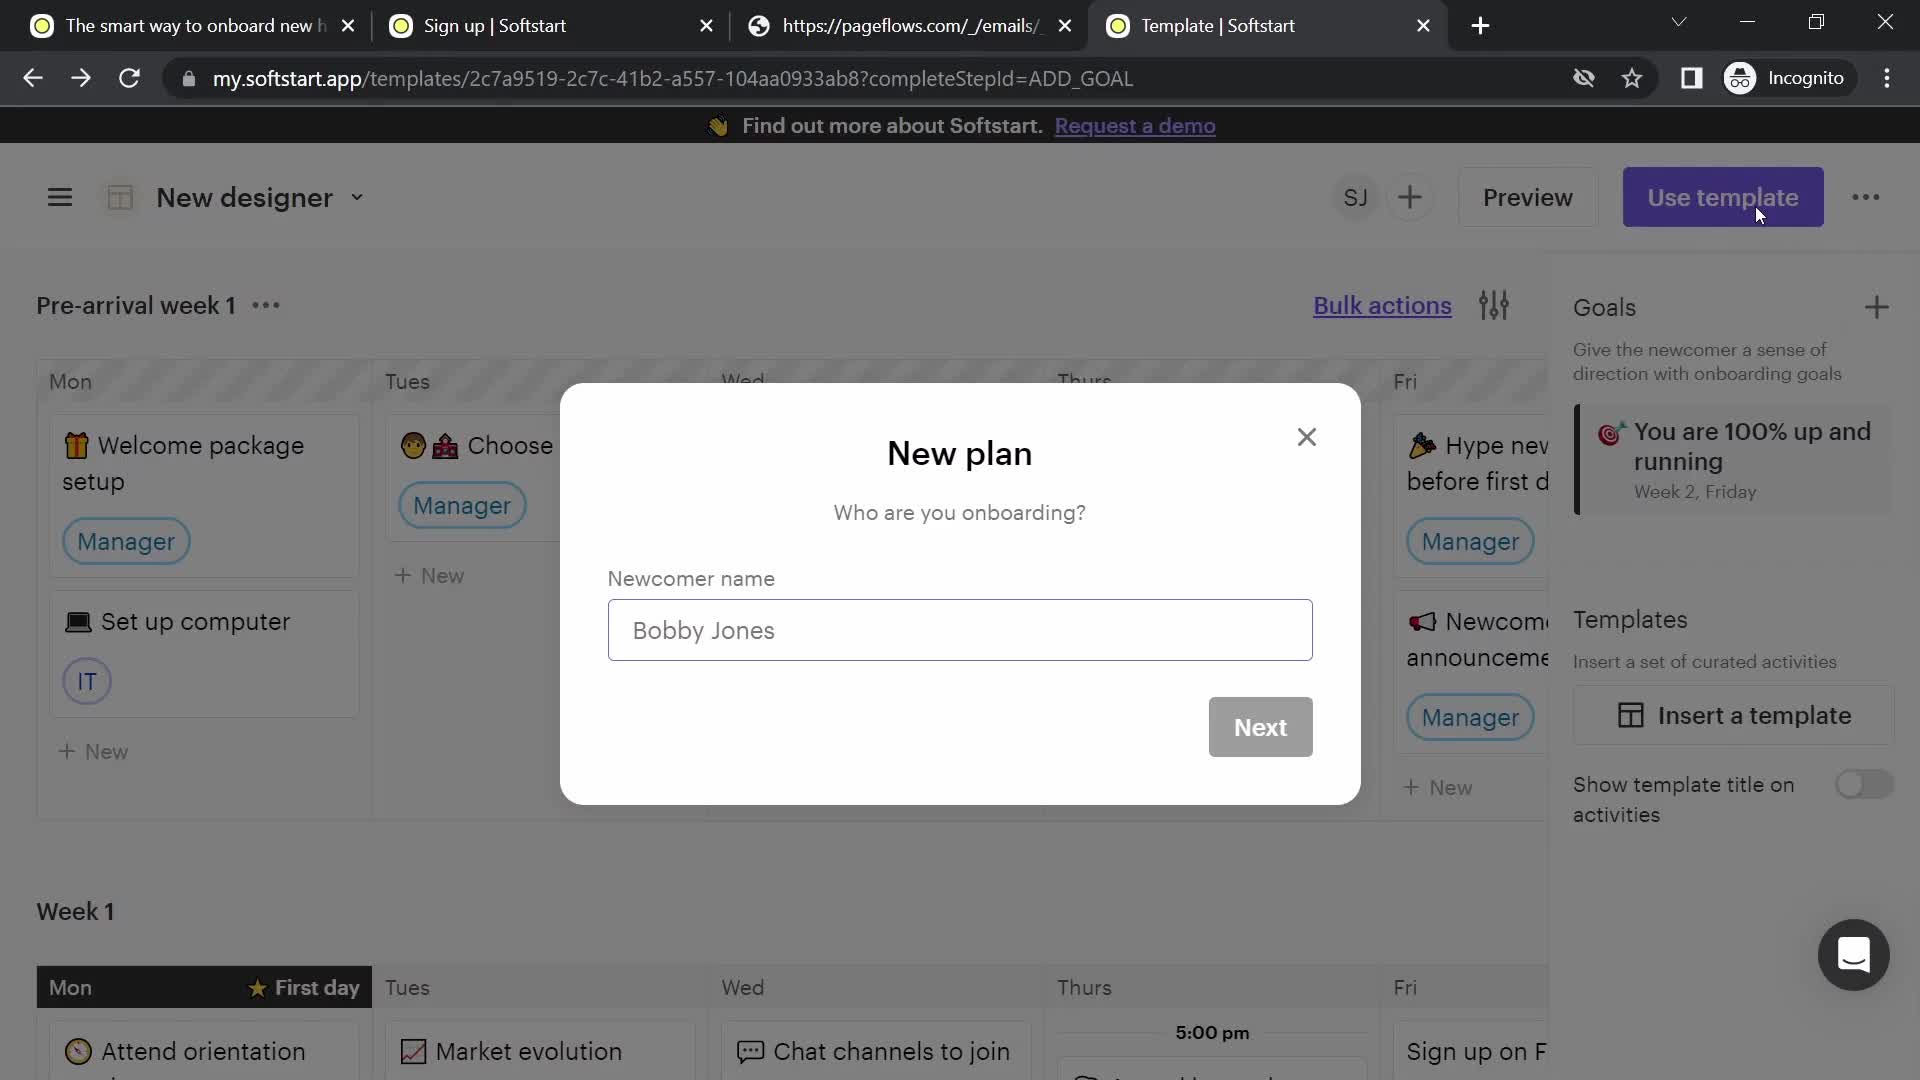1920x1080 pixels.
Task: Click the Newcomer name input field
Action: (x=960, y=630)
